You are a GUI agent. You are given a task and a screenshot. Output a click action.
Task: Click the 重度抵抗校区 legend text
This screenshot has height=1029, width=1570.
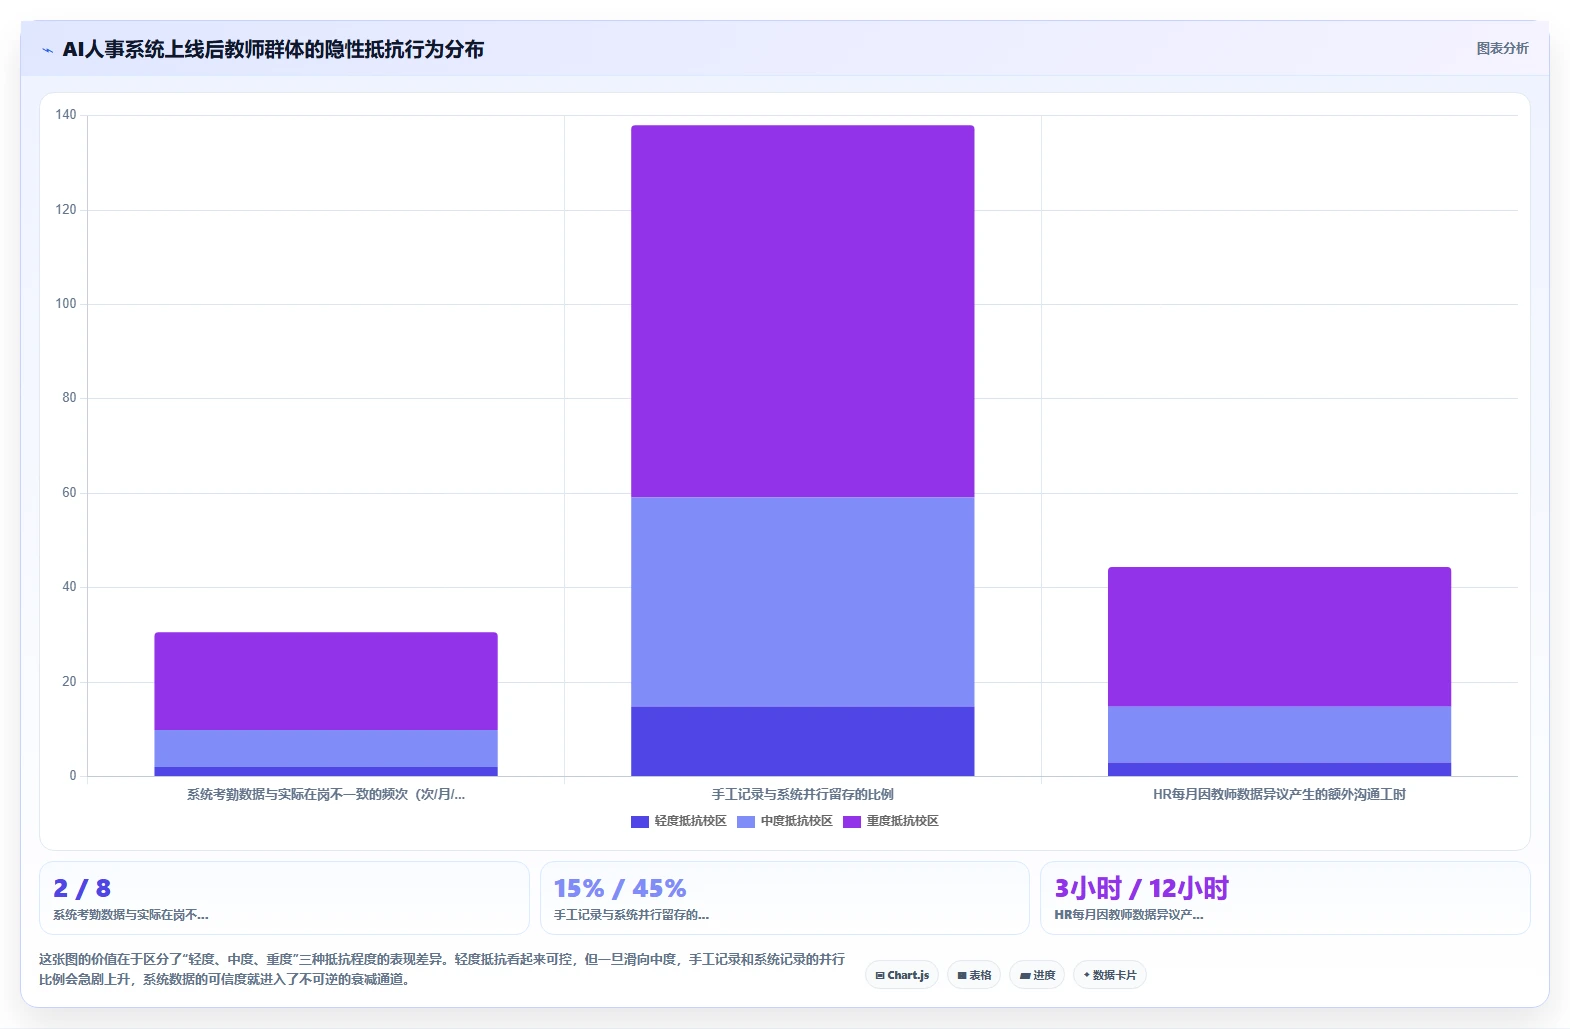(x=903, y=821)
